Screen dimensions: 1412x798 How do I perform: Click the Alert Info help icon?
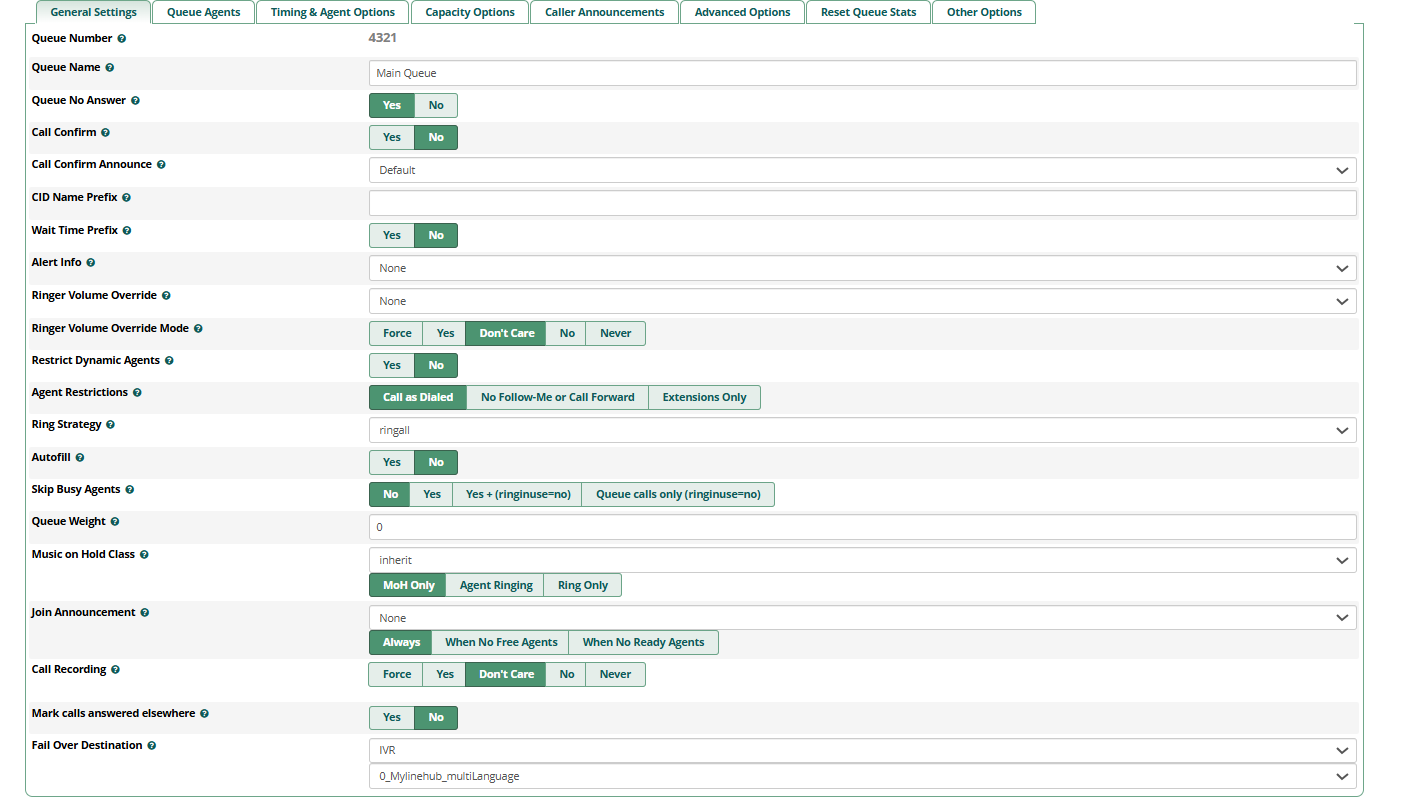click(91, 263)
